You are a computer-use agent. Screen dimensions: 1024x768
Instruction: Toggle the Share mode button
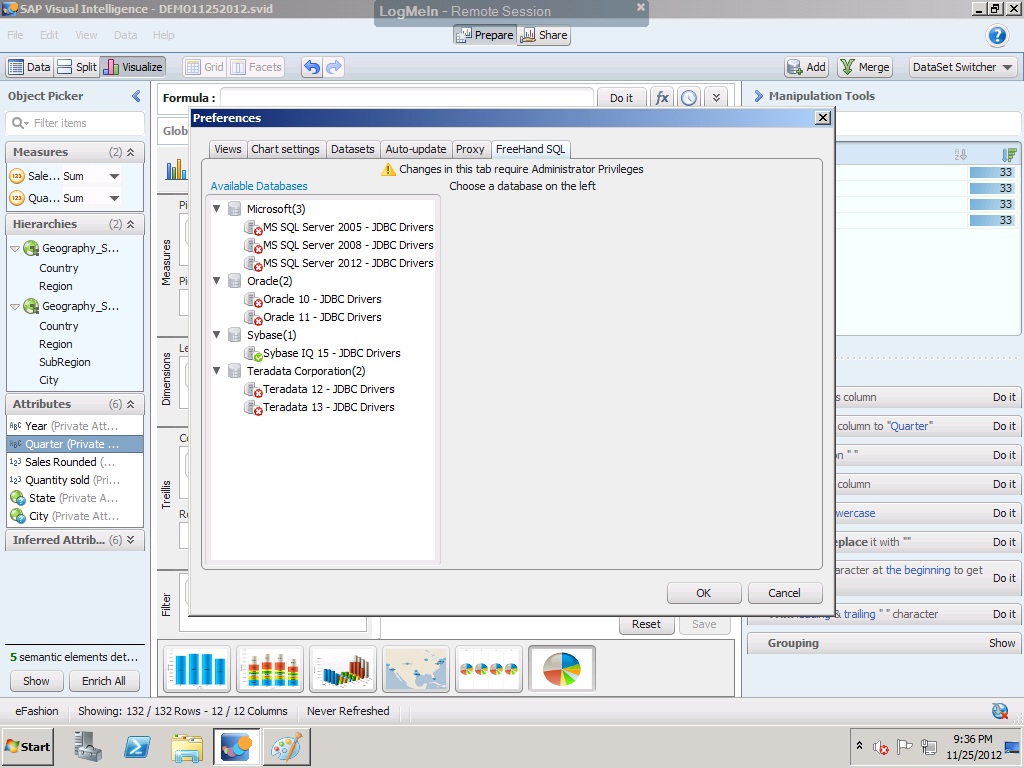pos(543,35)
